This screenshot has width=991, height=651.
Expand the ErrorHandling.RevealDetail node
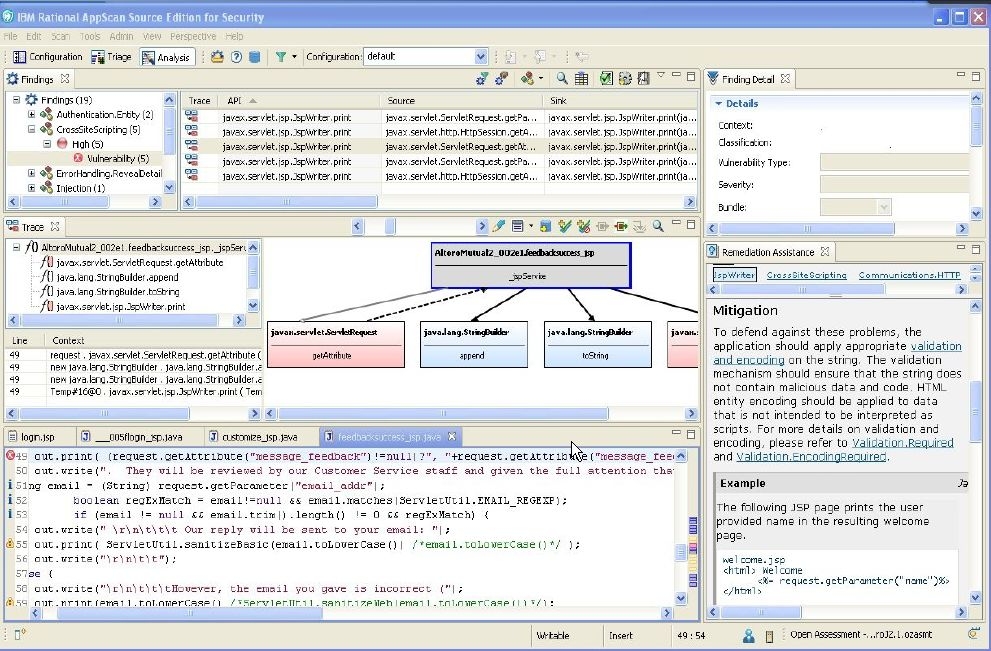[32, 173]
